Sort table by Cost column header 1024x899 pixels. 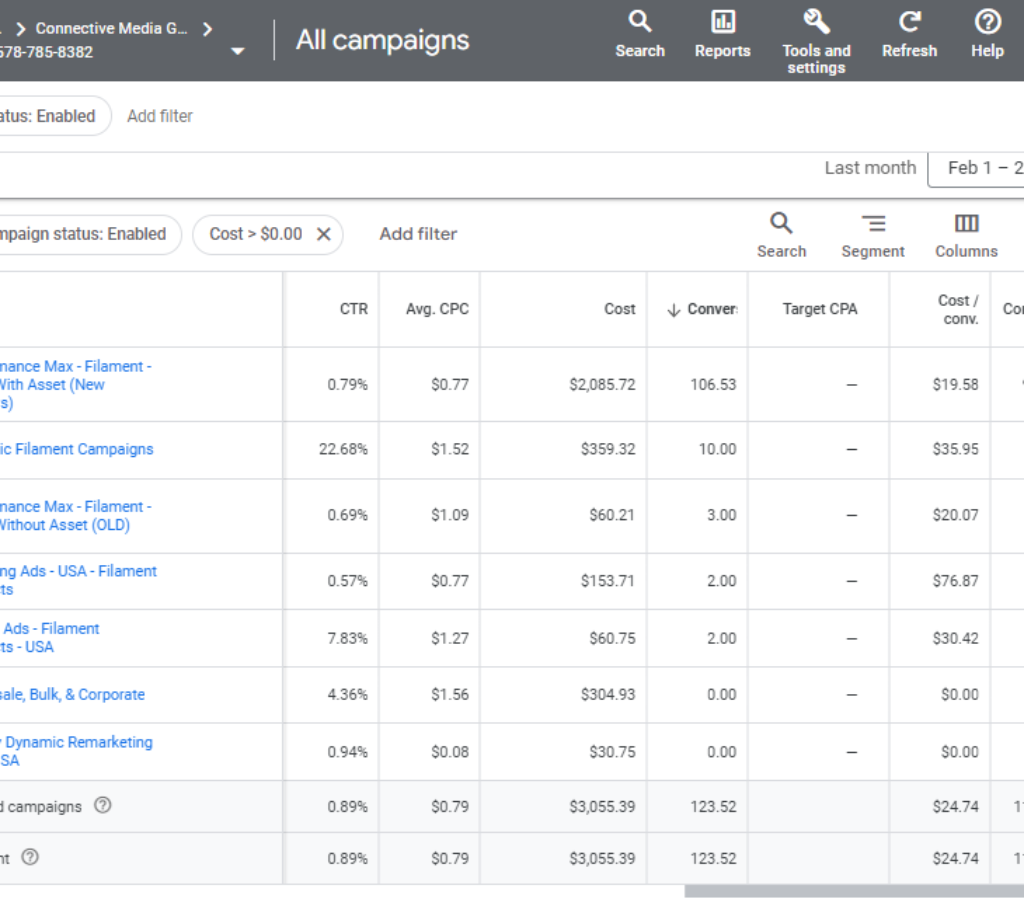click(x=619, y=309)
